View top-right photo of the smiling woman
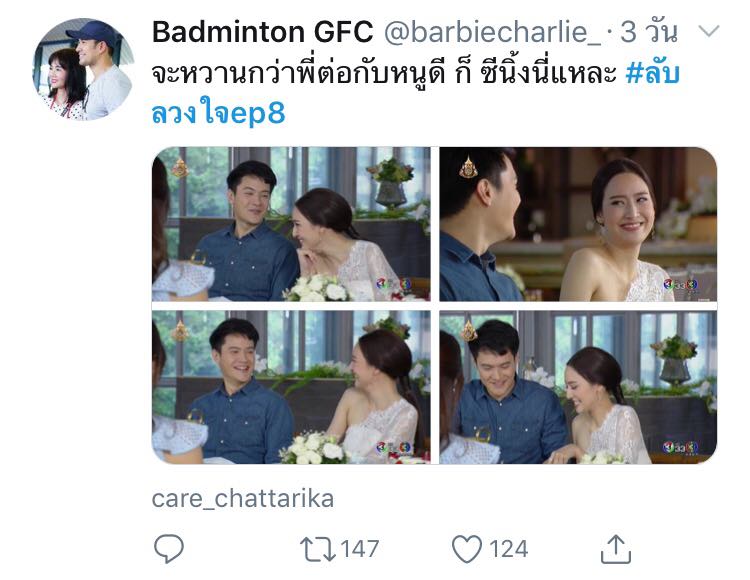The image size is (750, 580). click(x=578, y=224)
